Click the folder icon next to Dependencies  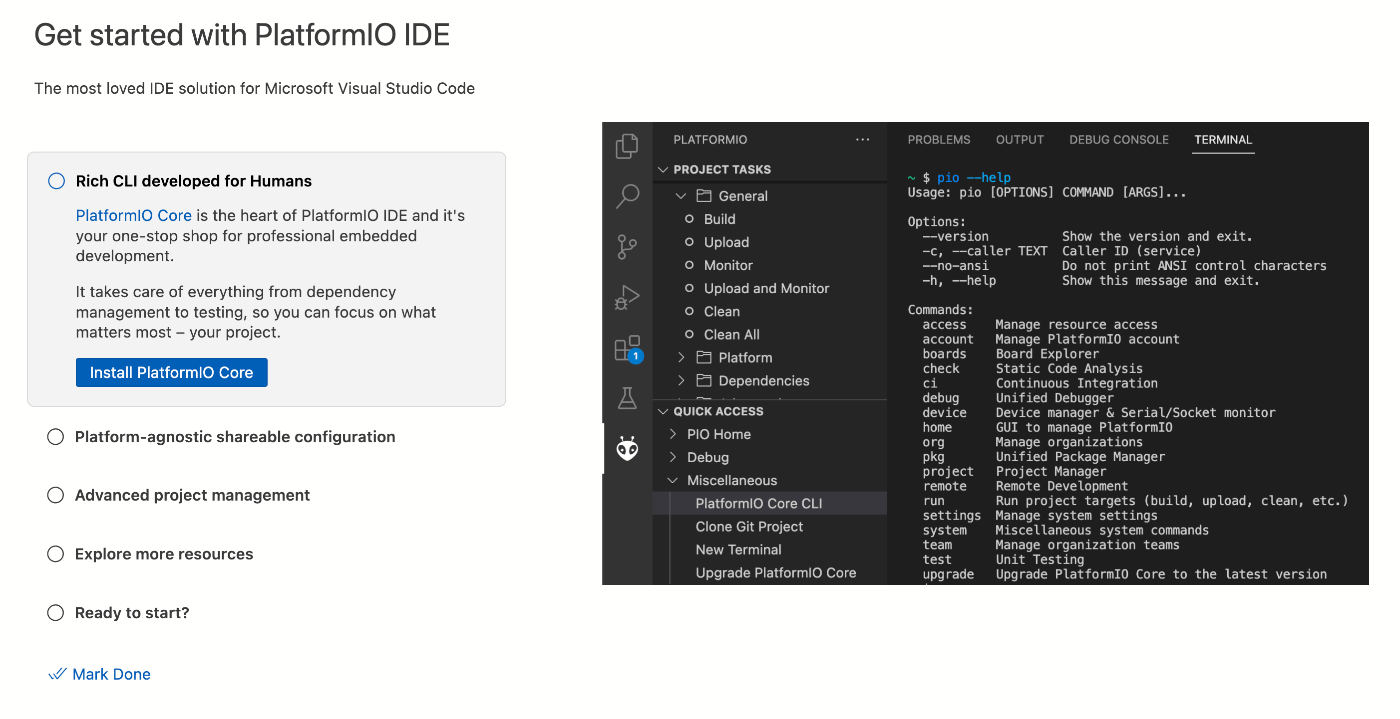703,380
